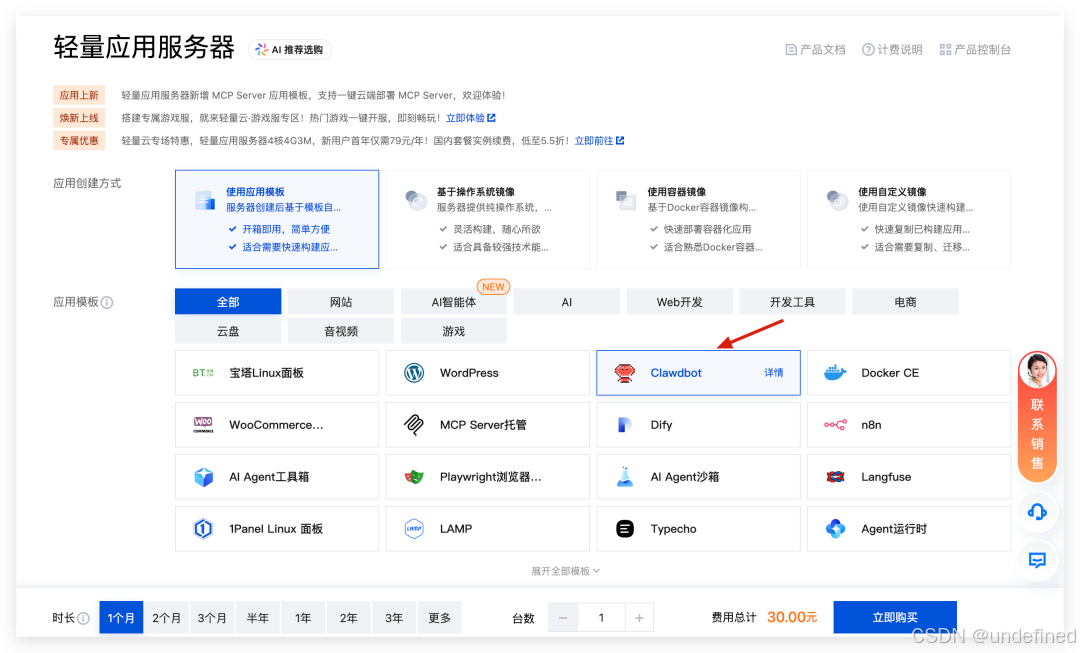Select the WordPress application template icon
The image size is (1080, 653).
pos(413,372)
